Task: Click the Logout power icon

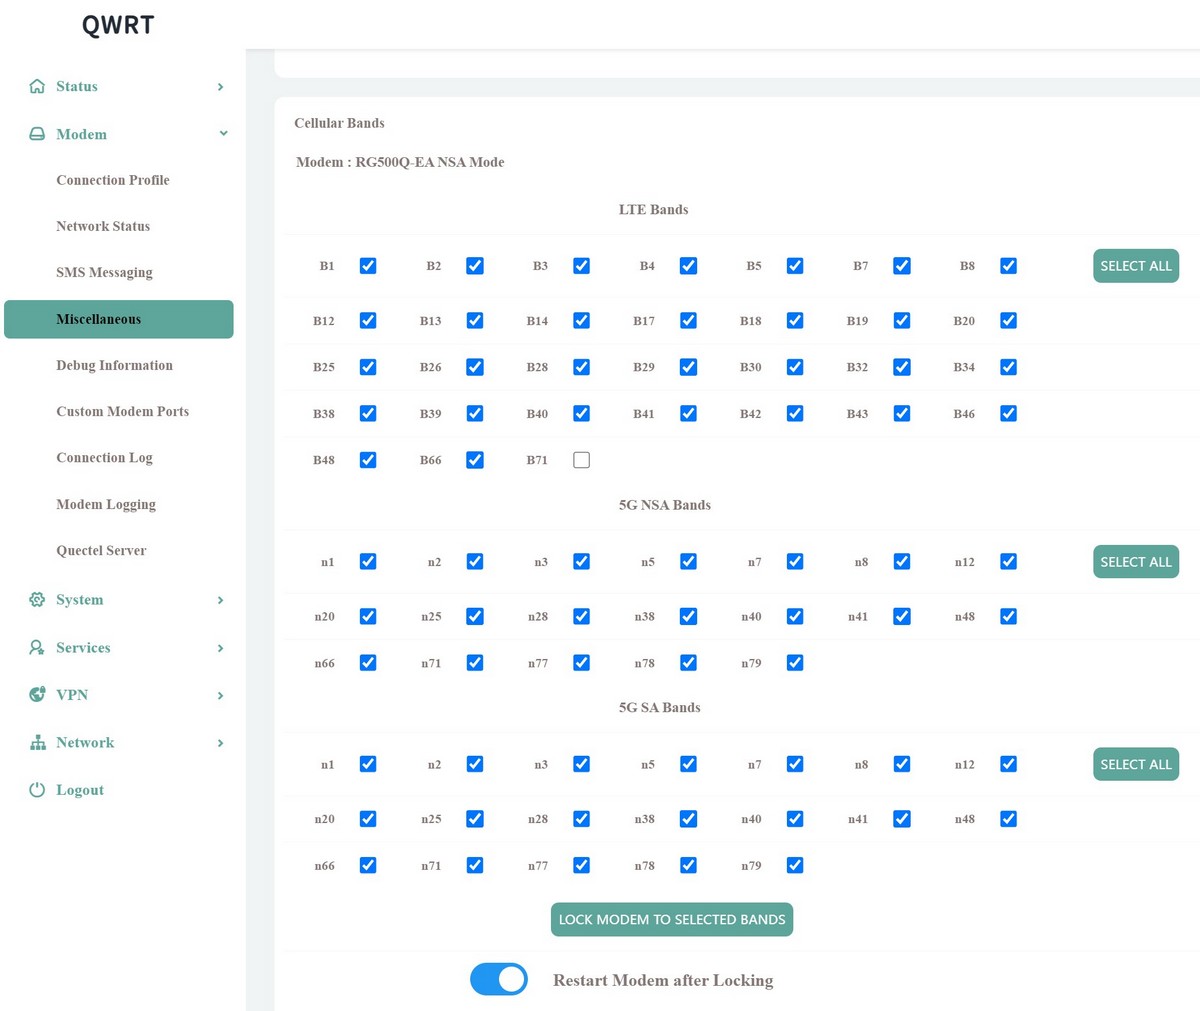Action: (x=37, y=790)
